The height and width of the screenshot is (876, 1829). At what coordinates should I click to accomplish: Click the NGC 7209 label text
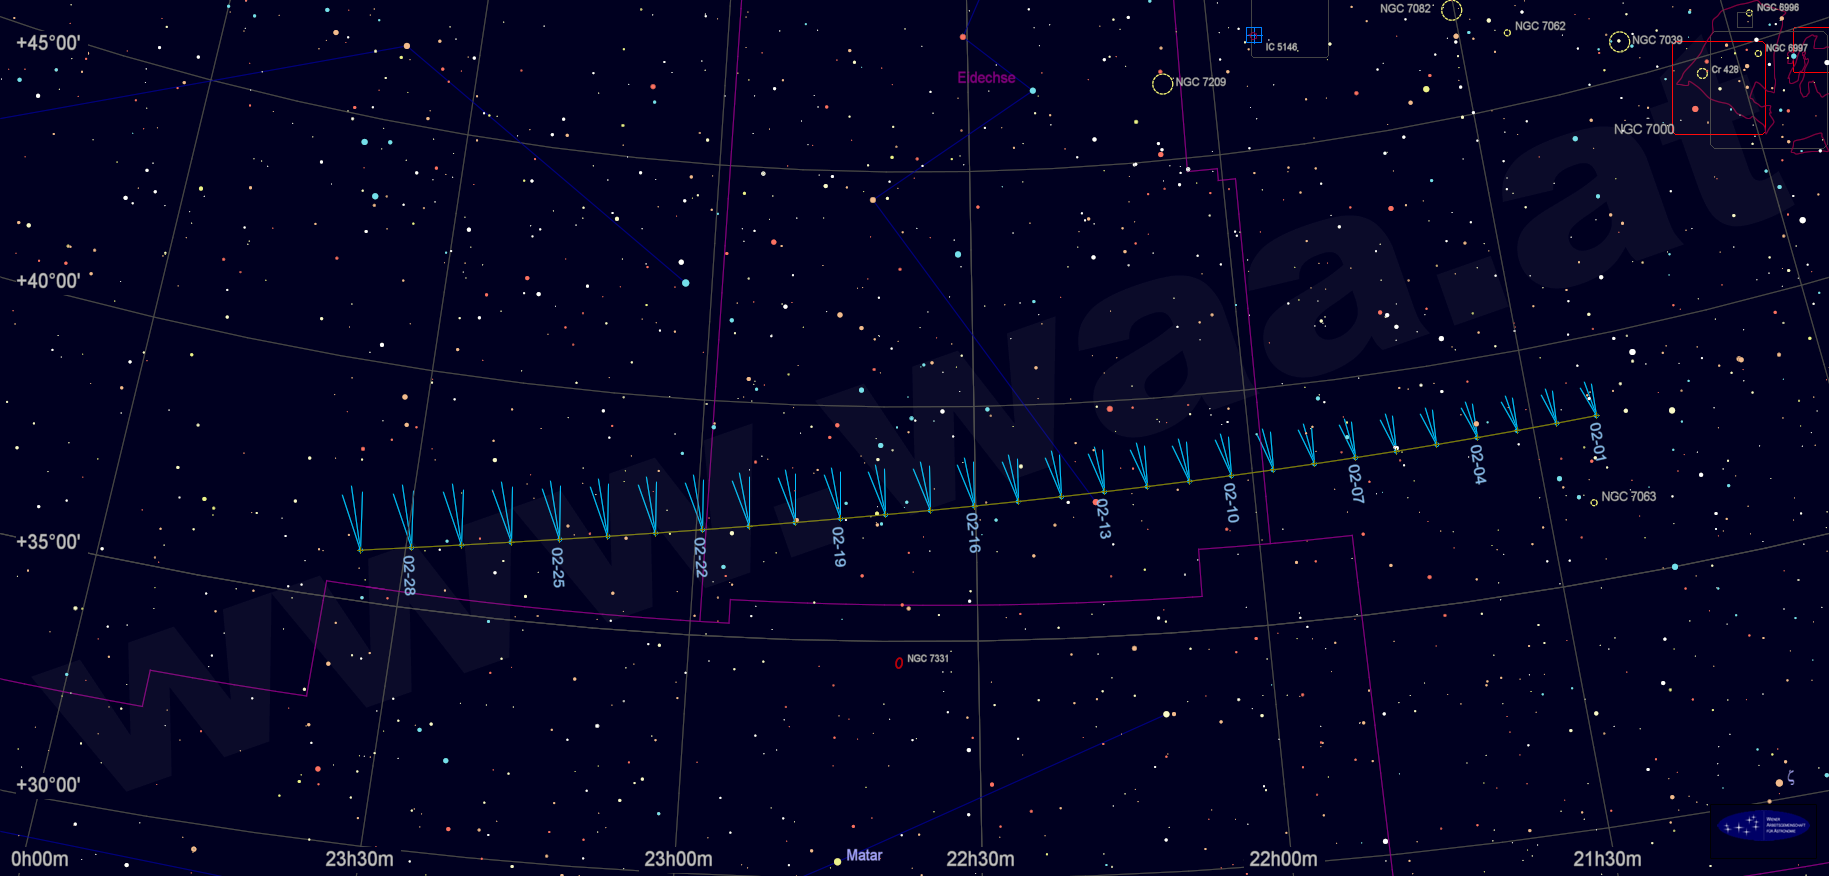click(1200, 82)
